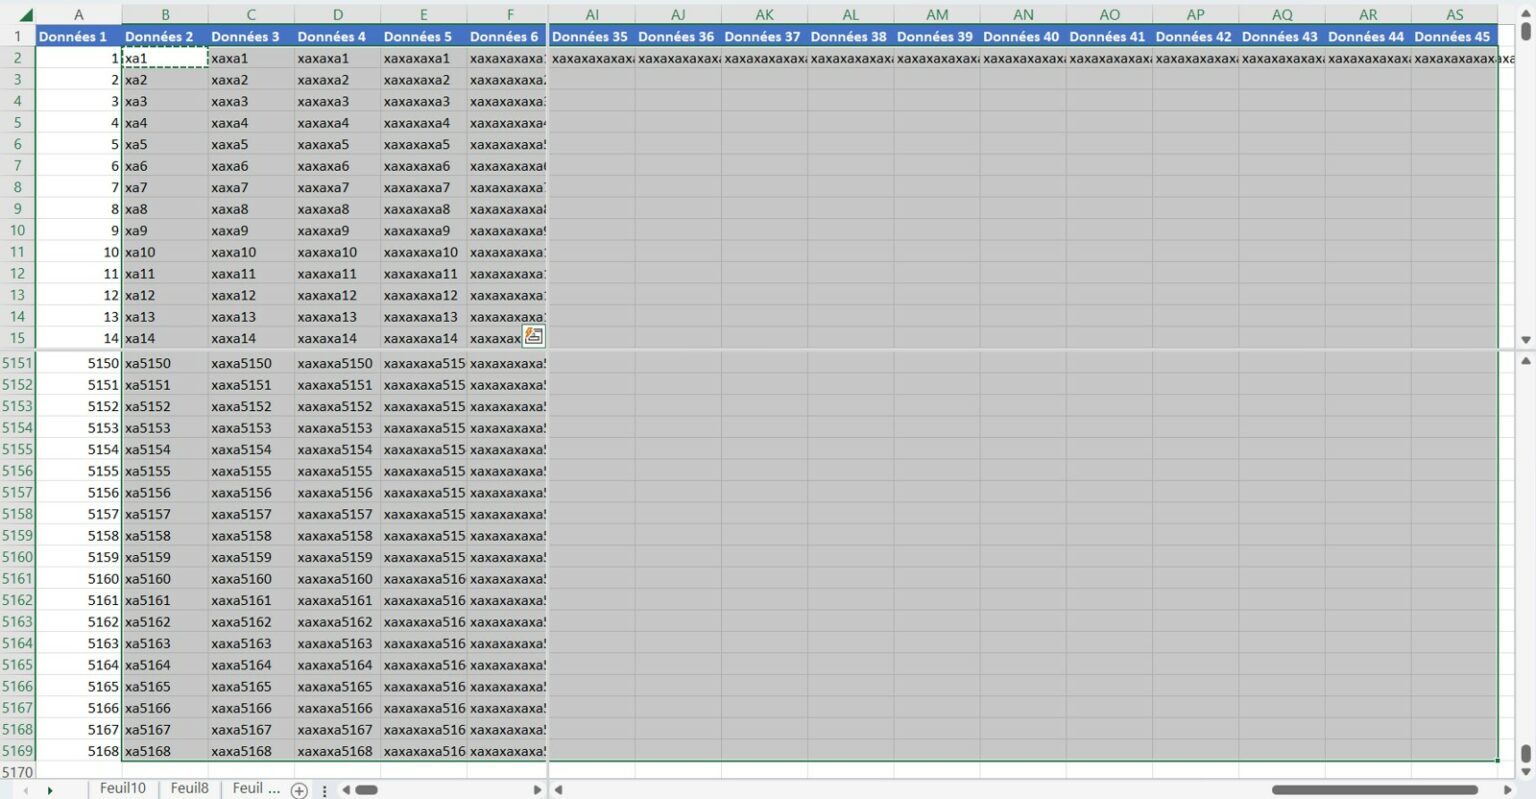The image size is (1536, 799).
Task: Click the vertical scrollbar down arrow
Action: [1526, 770]
